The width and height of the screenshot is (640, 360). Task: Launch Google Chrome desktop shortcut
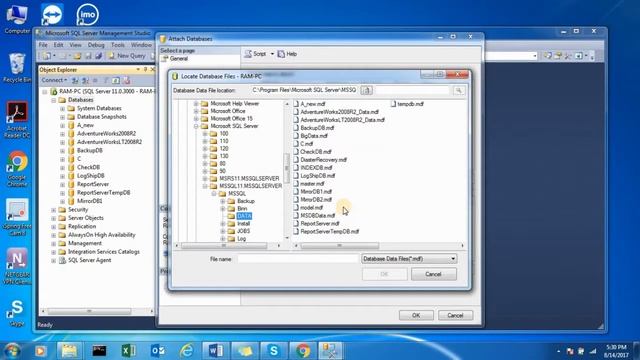tap(17, 169)
